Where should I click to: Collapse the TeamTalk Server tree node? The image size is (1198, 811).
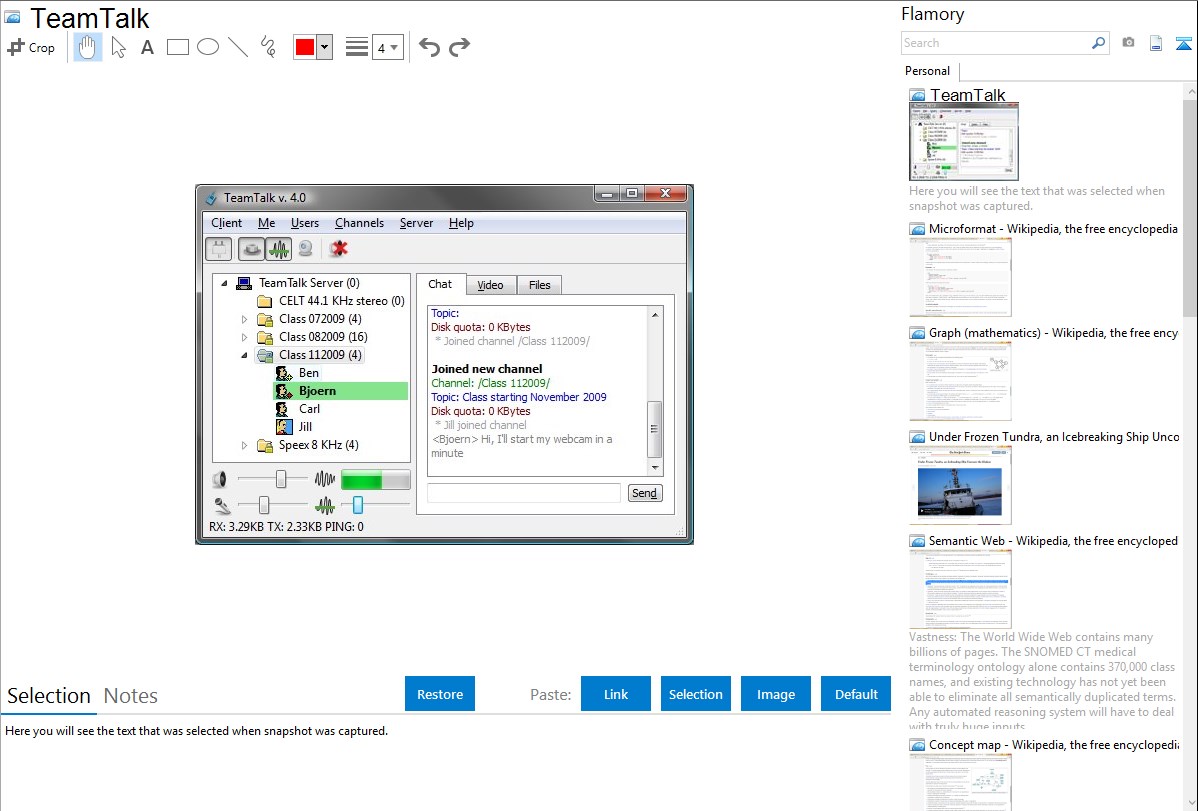[x=225, y=284]
